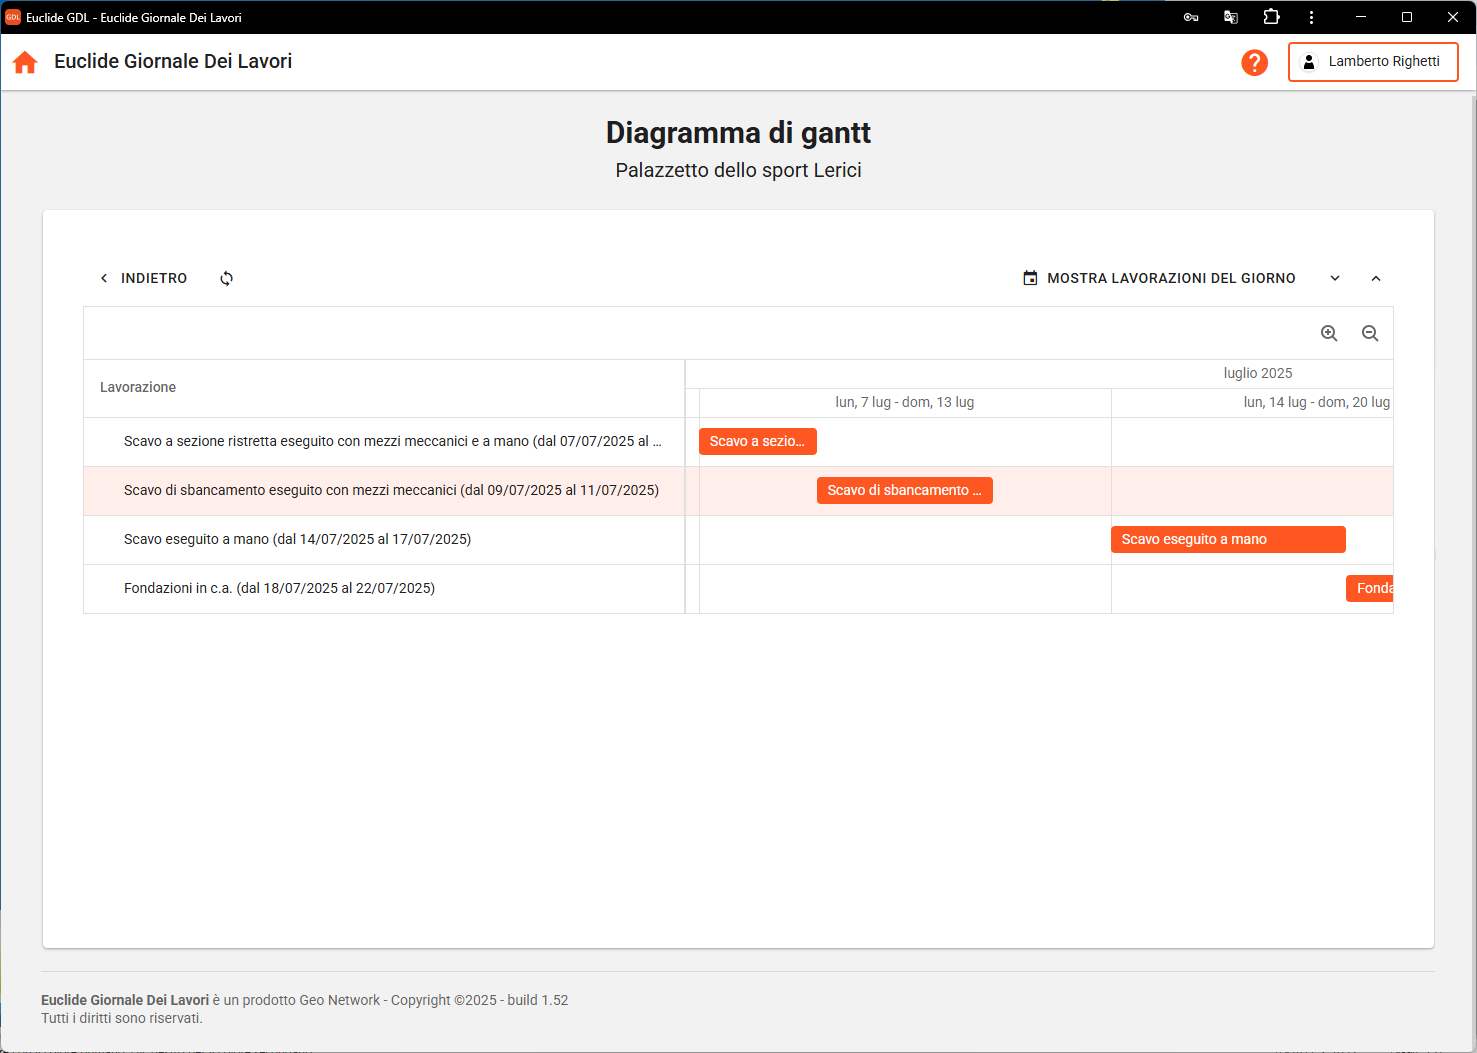Zoom out of the Gantt chart
Screen dimensions: 1477x1053
[1370, 334]
